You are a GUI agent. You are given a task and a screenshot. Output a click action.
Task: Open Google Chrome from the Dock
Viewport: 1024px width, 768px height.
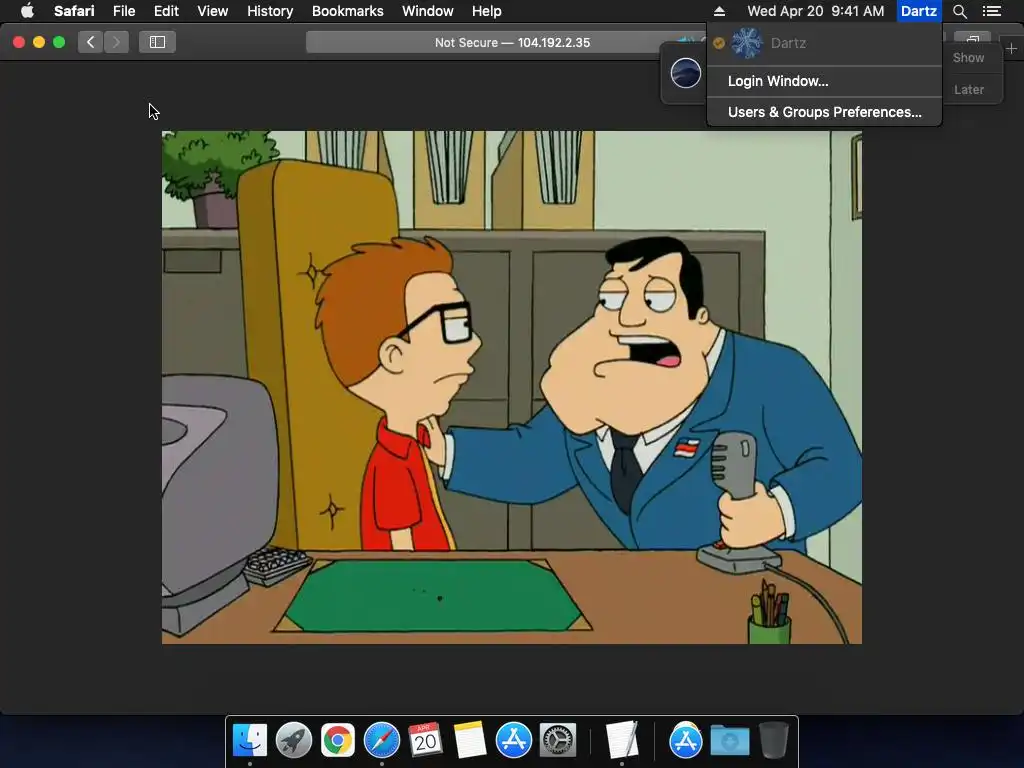pyautogui.click(x=338, y=740)
